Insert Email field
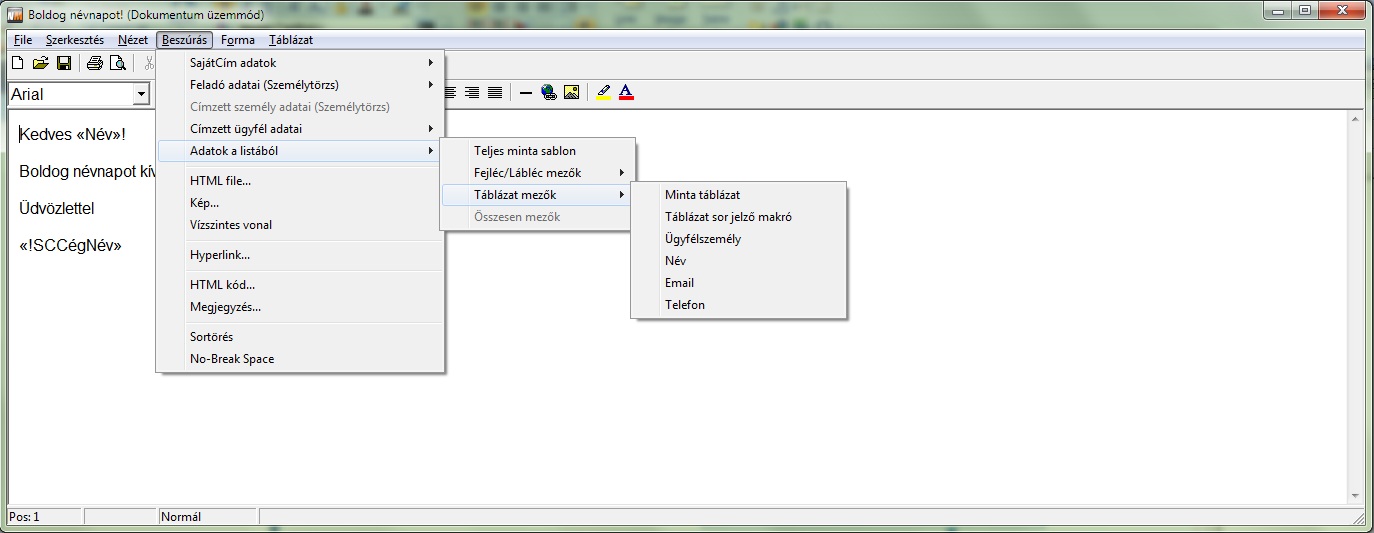The width and height of the screenshot is (1374, 533). (739, 283)
